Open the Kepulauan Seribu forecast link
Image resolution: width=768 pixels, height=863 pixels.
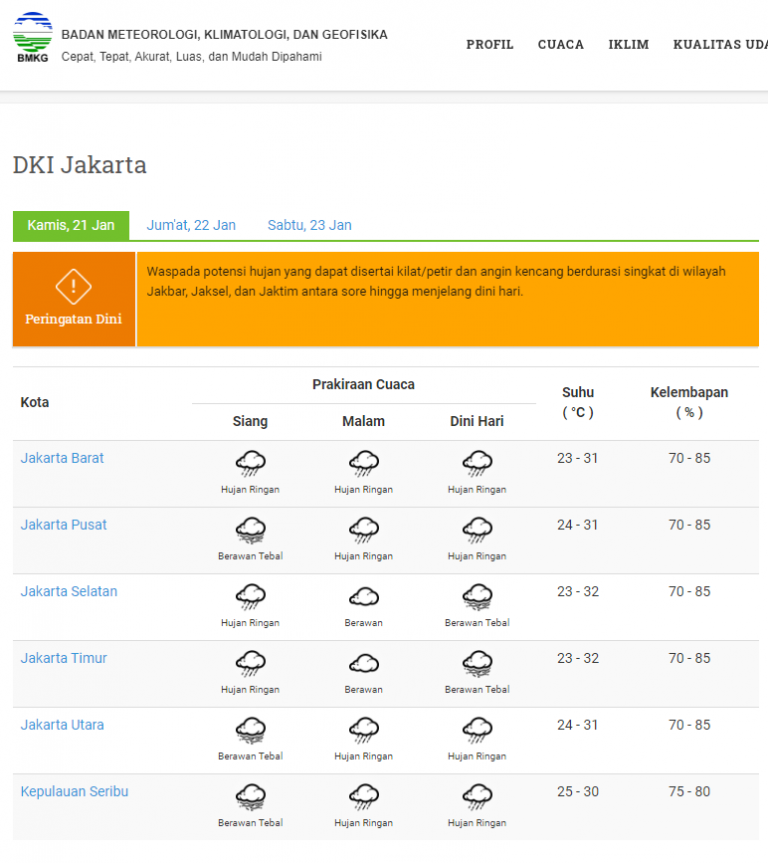point(74,791)
